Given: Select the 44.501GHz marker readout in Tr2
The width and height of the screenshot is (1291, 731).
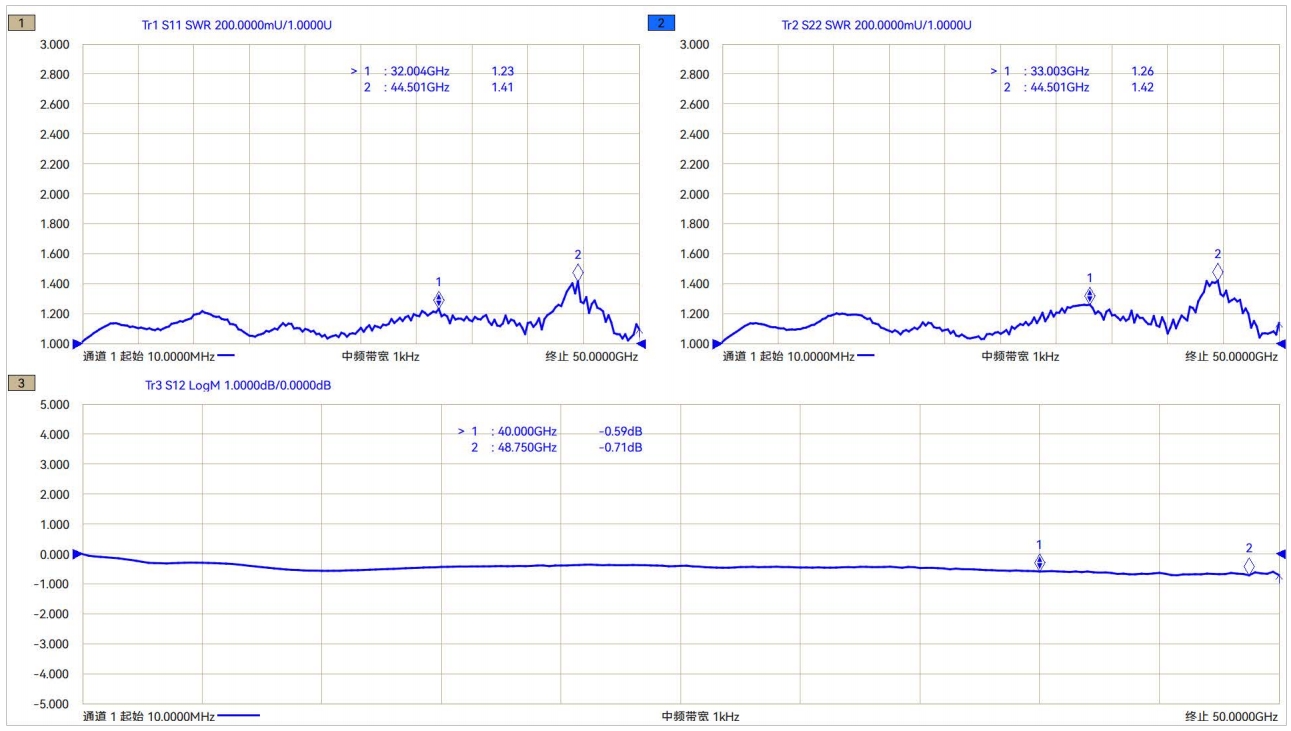Looking at the screenshot, I should point(1056,87).
